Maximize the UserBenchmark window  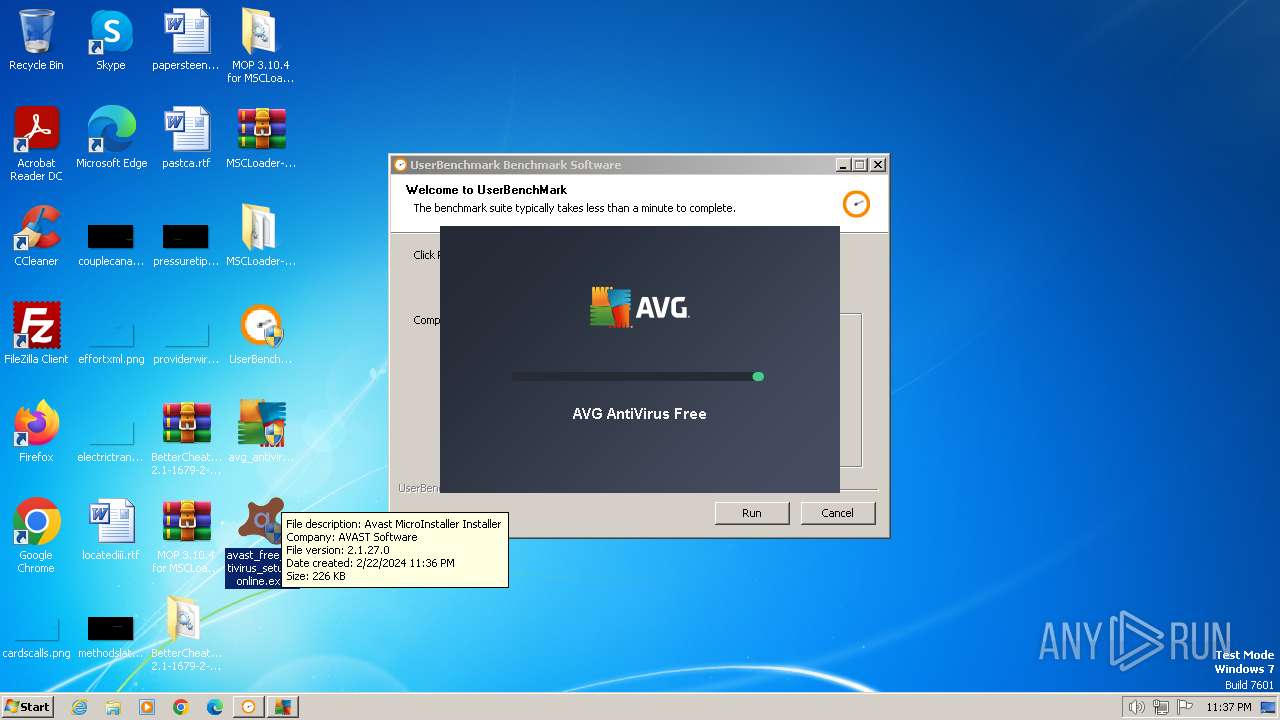coord(860,165)
